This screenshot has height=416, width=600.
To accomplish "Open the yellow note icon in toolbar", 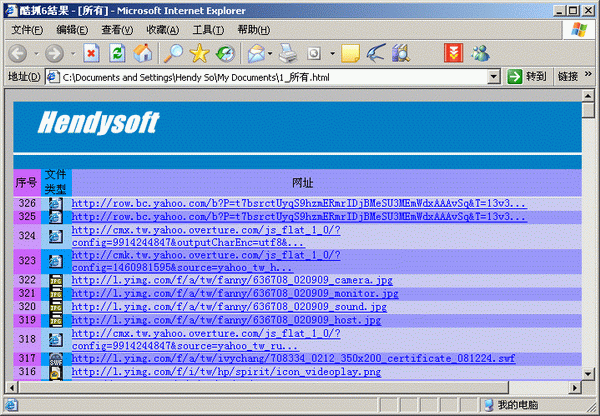I will click(x=351, y=54).
